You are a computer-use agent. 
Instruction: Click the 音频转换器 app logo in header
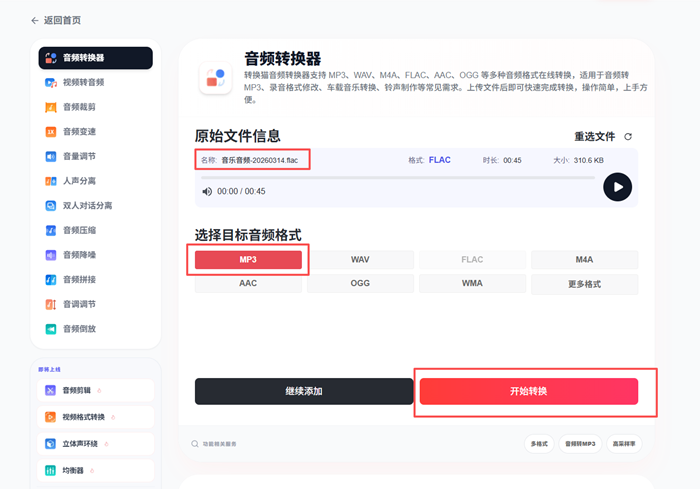(x=215, y=78)
